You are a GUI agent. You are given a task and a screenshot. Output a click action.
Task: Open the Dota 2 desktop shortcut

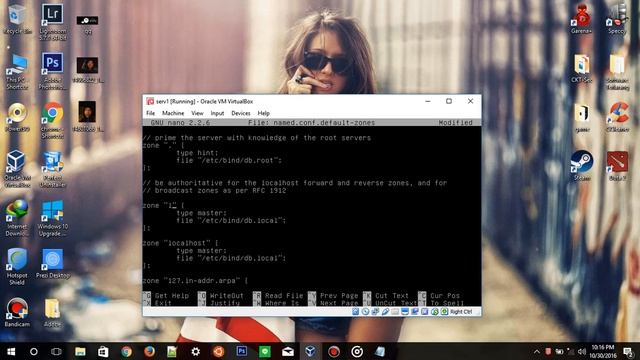pyautogui.click(x=617, y=165)
